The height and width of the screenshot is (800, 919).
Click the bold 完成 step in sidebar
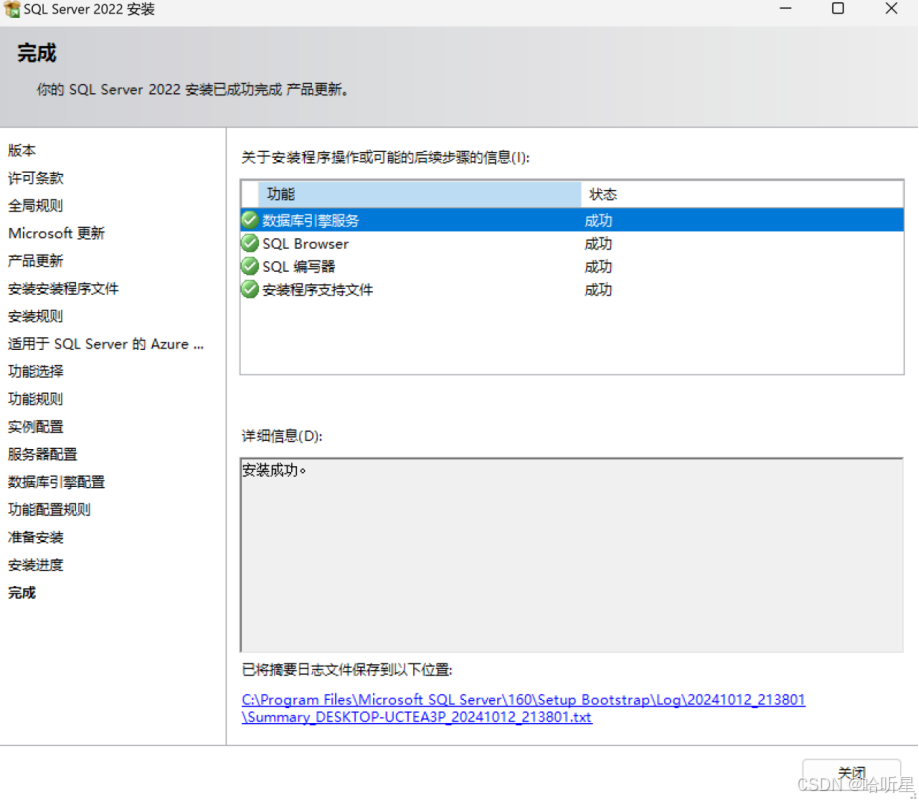22,593
